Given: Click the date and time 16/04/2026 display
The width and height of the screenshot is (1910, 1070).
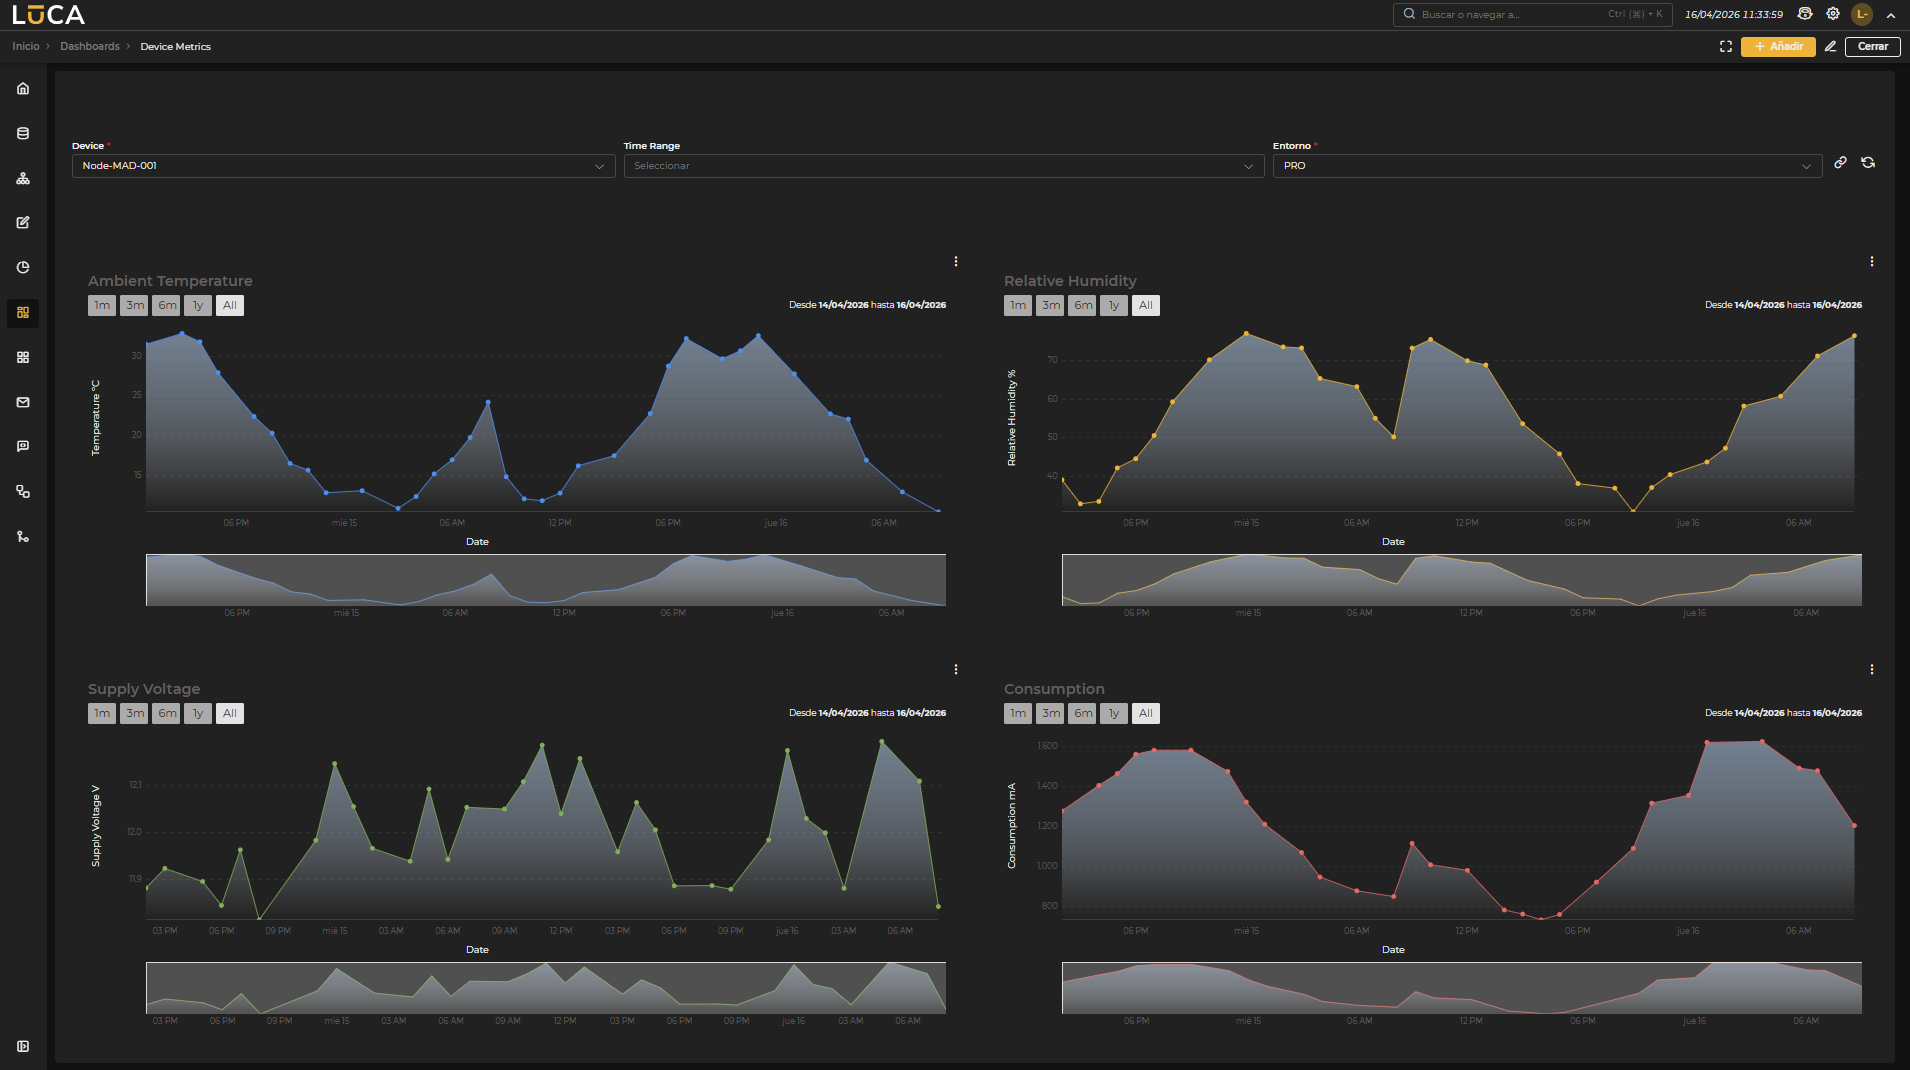Looking at the screenshot, I should (x=1734, y=15).
